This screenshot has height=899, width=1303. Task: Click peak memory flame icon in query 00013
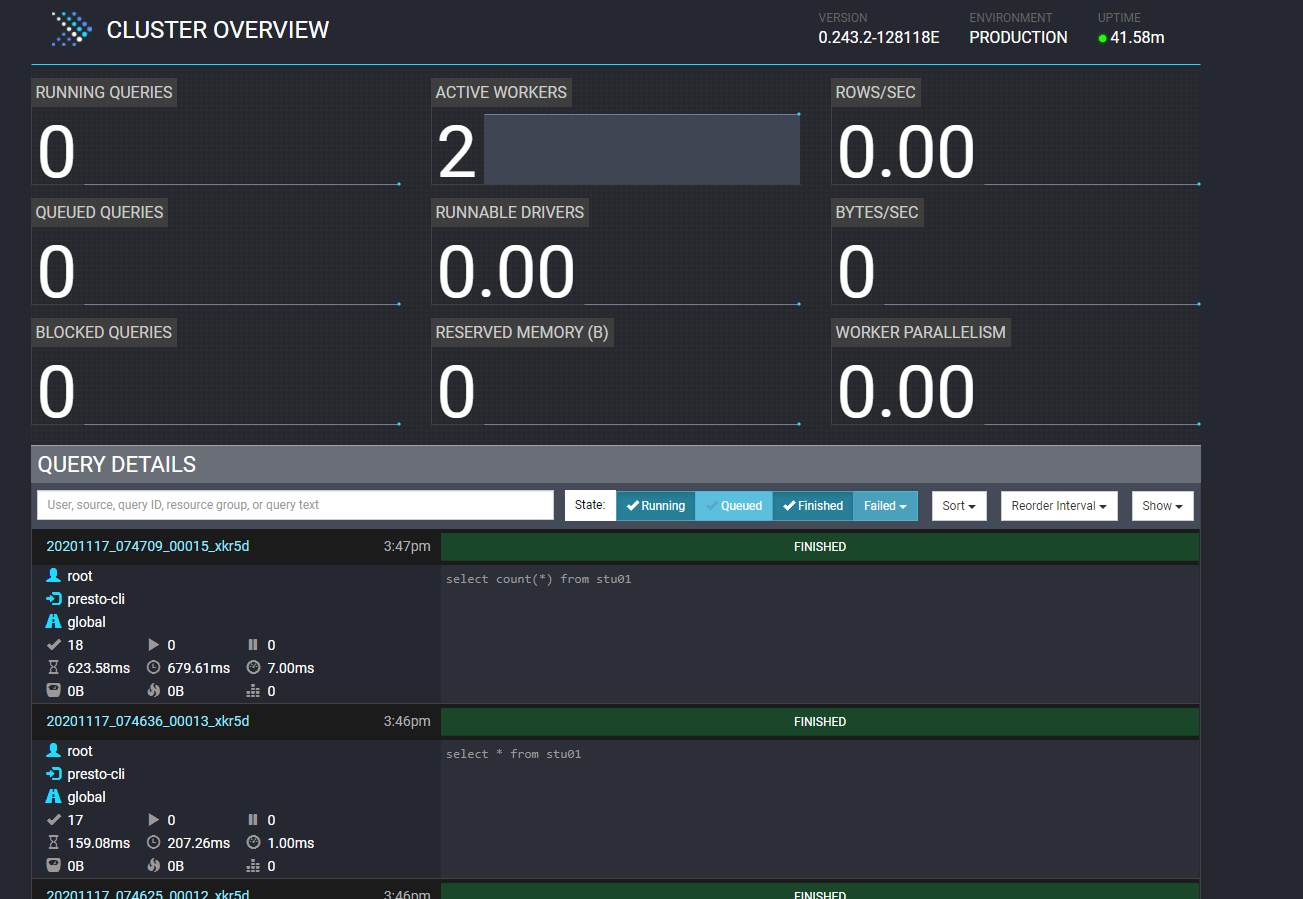click(x=154, y=866)
